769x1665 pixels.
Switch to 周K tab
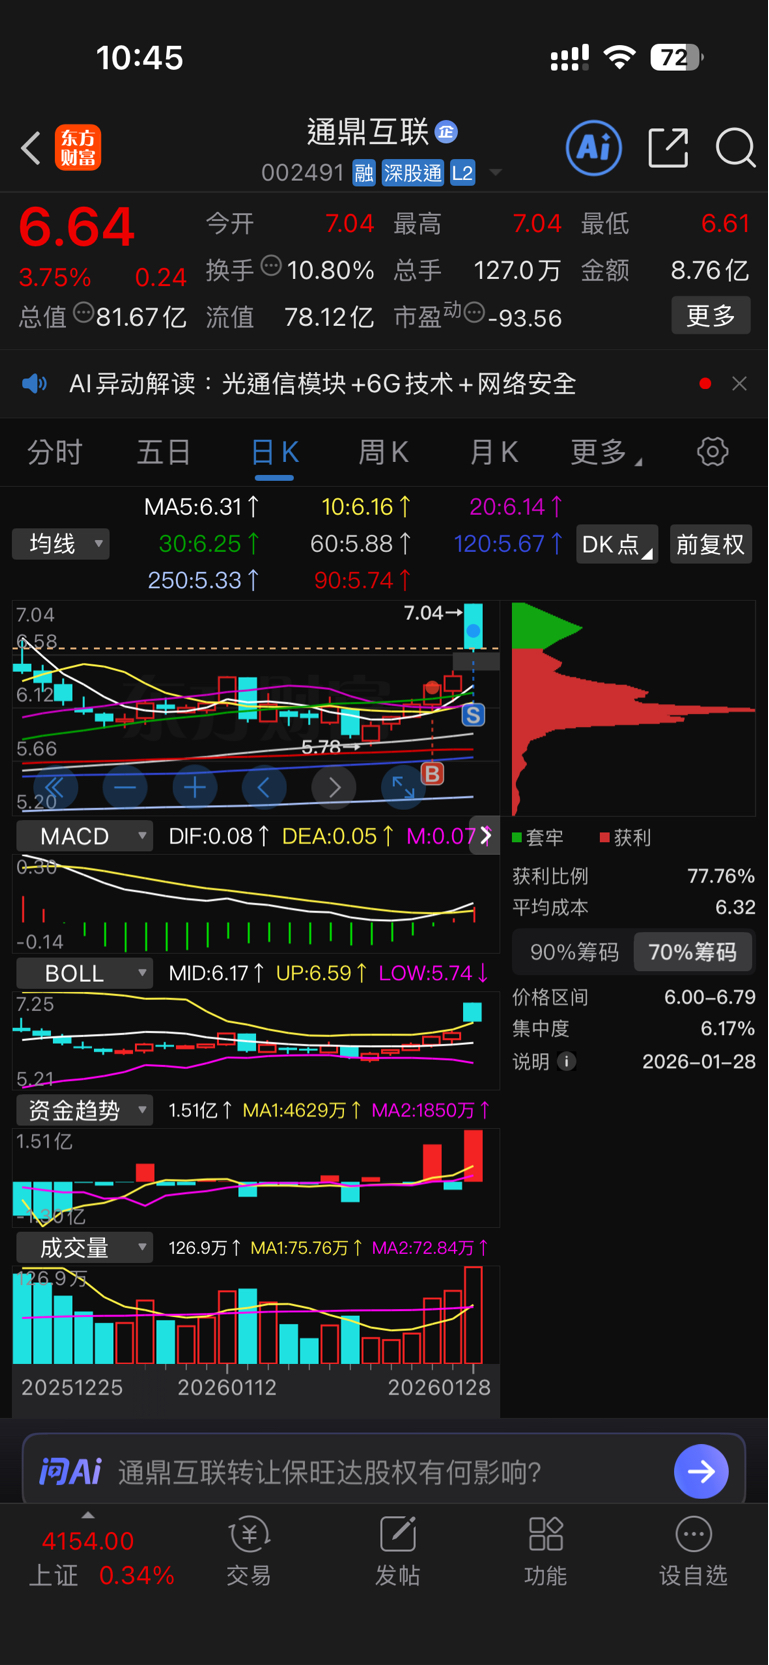tap(383, 452)
